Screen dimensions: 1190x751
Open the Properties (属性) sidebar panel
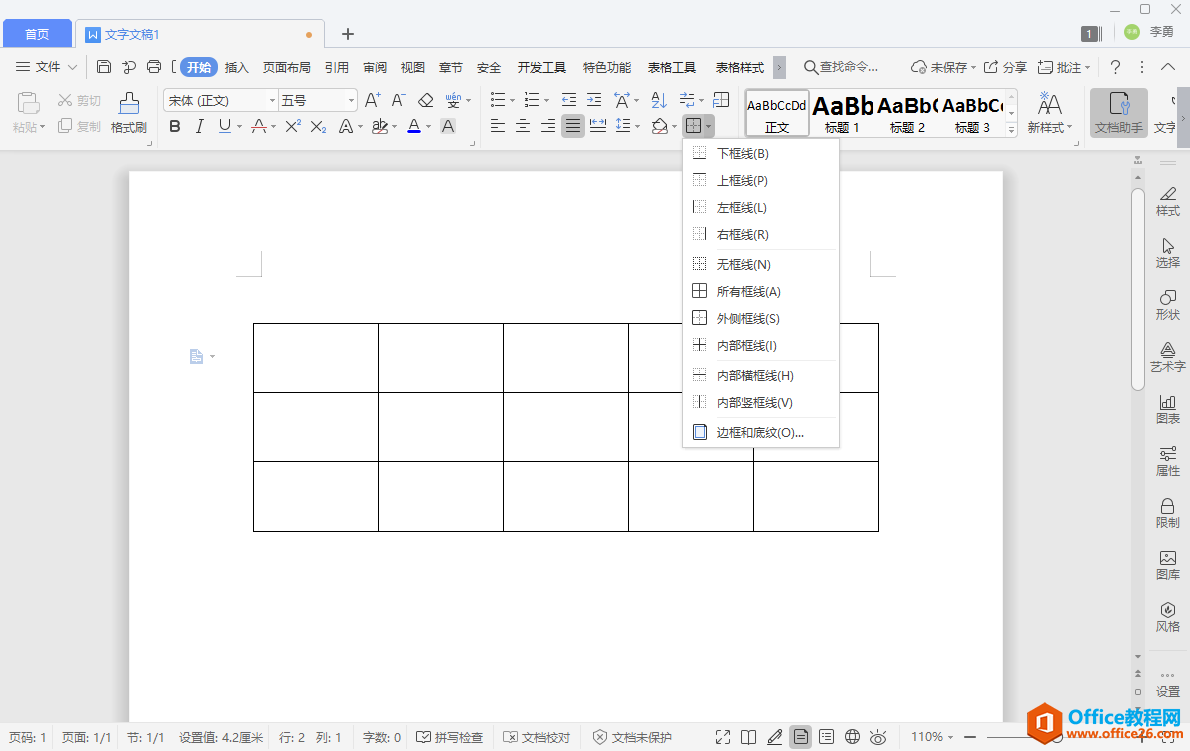pyautogui.click(x=1167, y=461)
